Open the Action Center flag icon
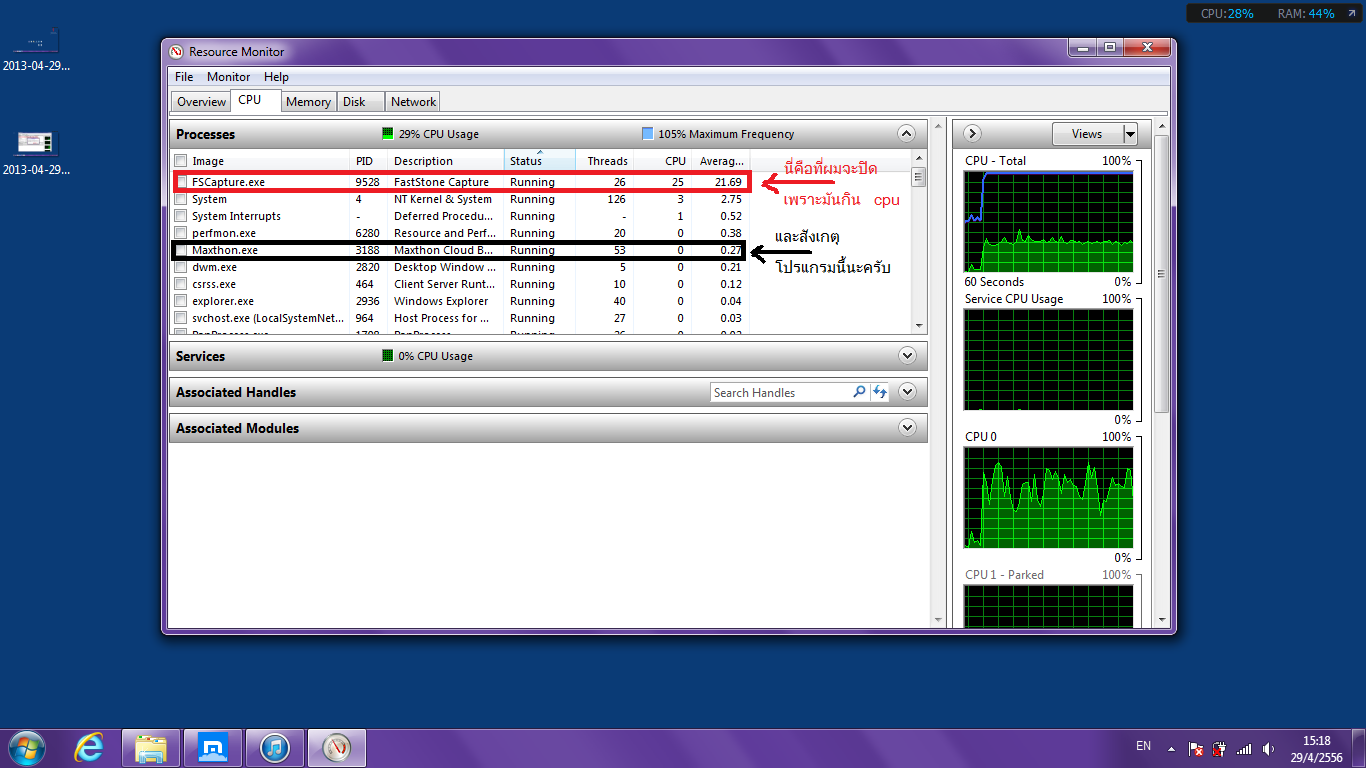The width and height of the screenshot is (1366, 768). pos(1195,748)
